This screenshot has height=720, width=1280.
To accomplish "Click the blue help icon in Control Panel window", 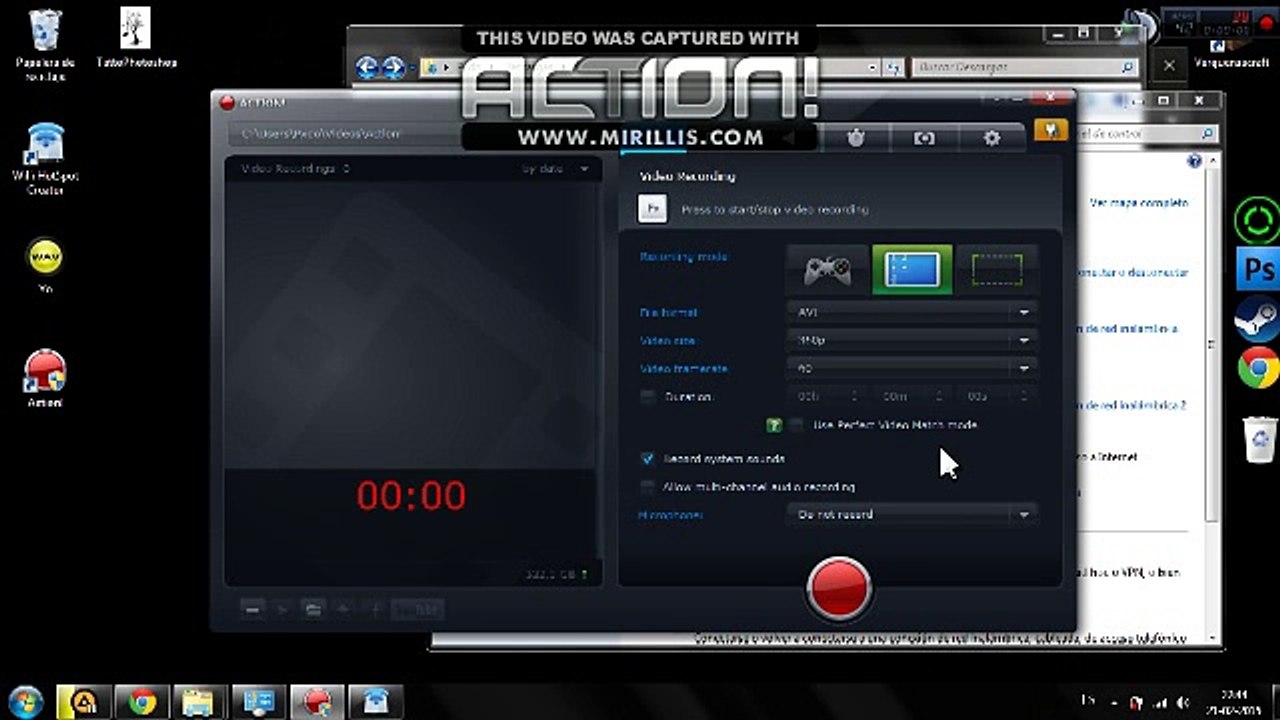I will point(1194,162).
